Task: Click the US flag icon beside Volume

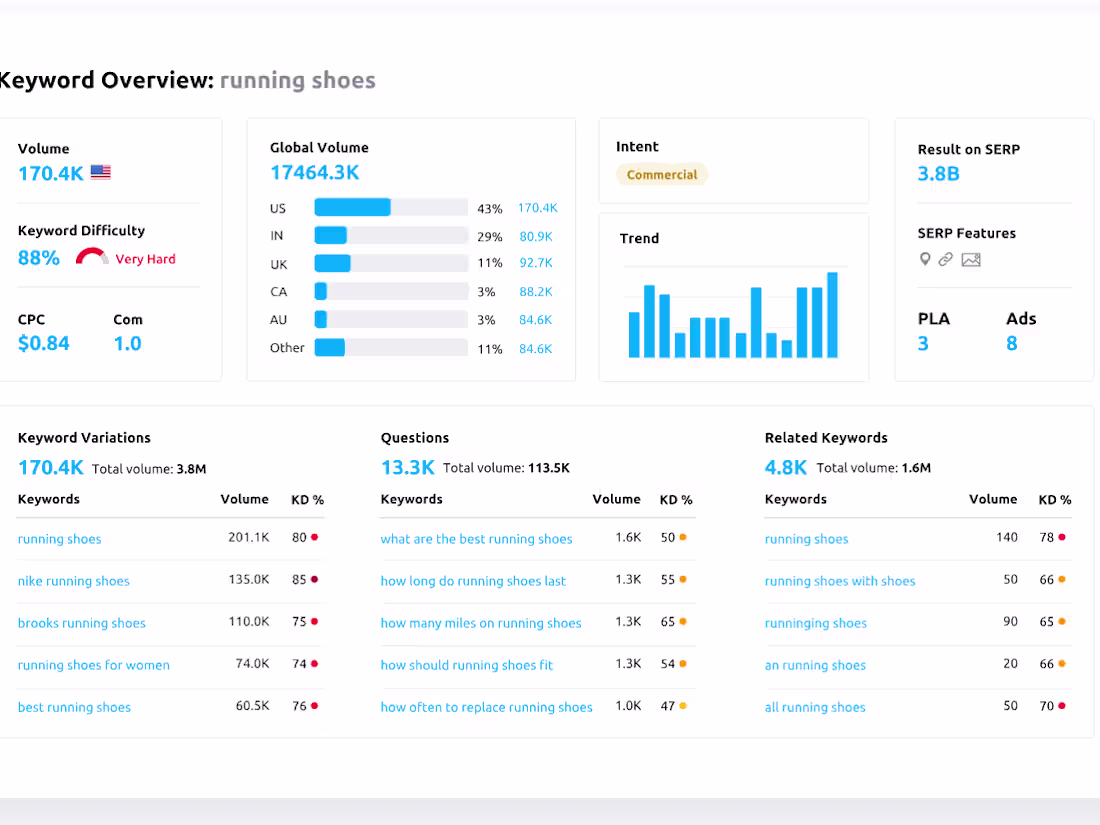Action: 100,172
